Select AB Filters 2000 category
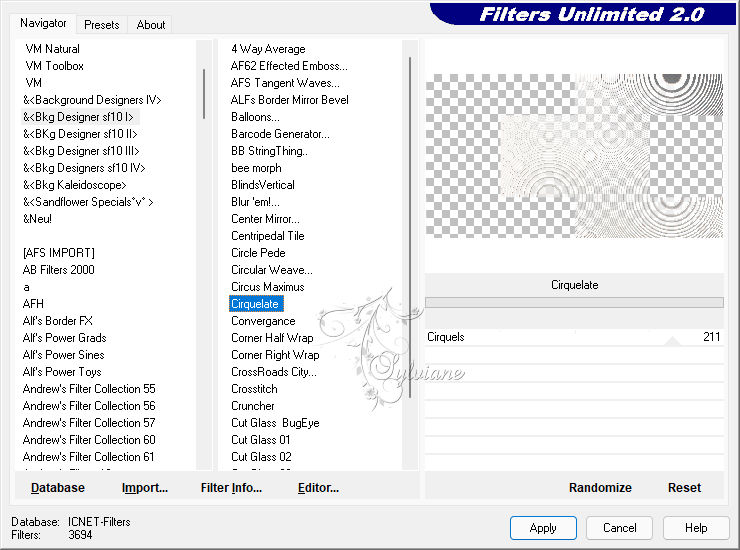The image size is (740, 550). coord(59,270)
